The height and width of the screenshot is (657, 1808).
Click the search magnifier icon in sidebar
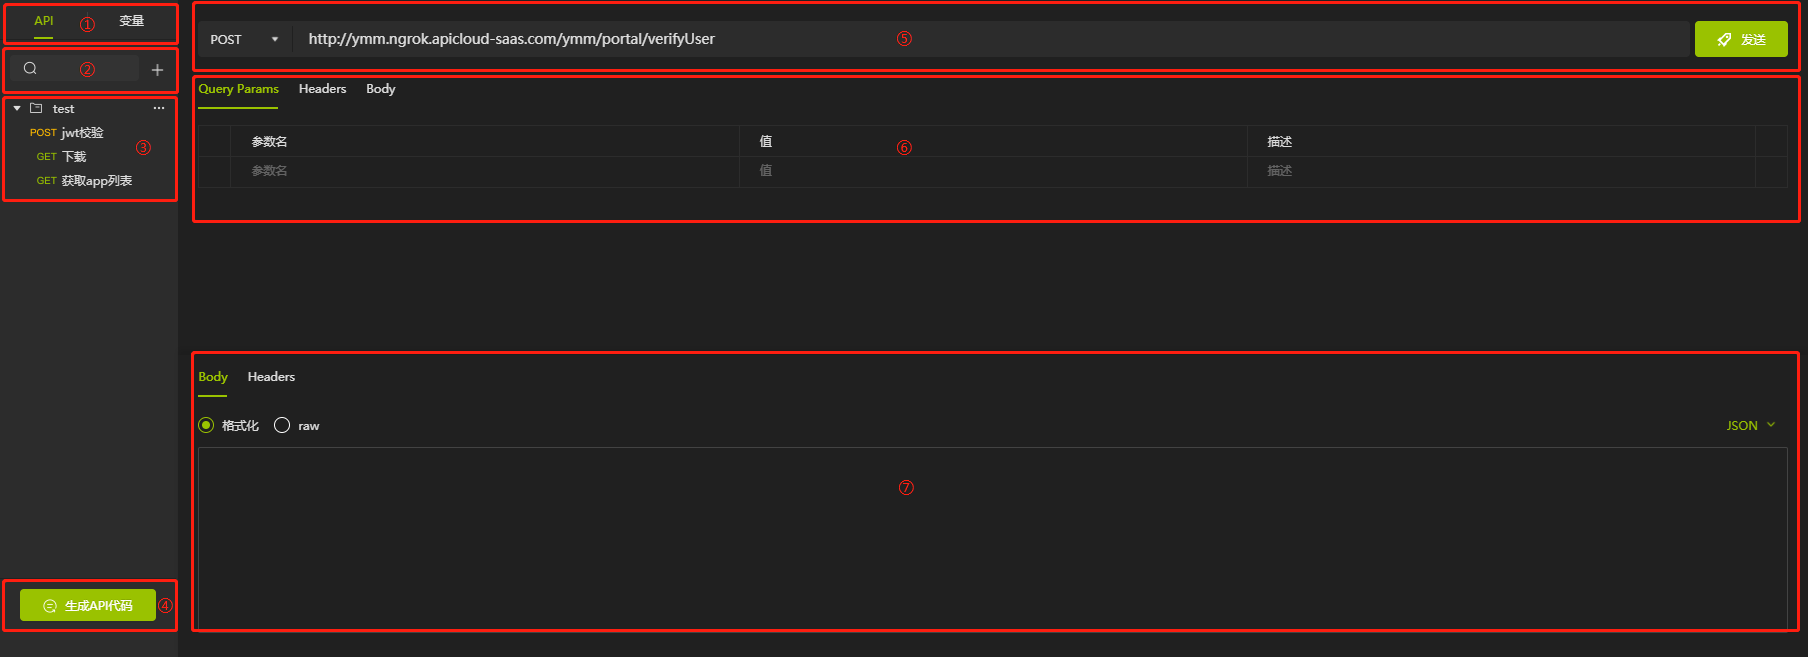(x=30, y=68)
